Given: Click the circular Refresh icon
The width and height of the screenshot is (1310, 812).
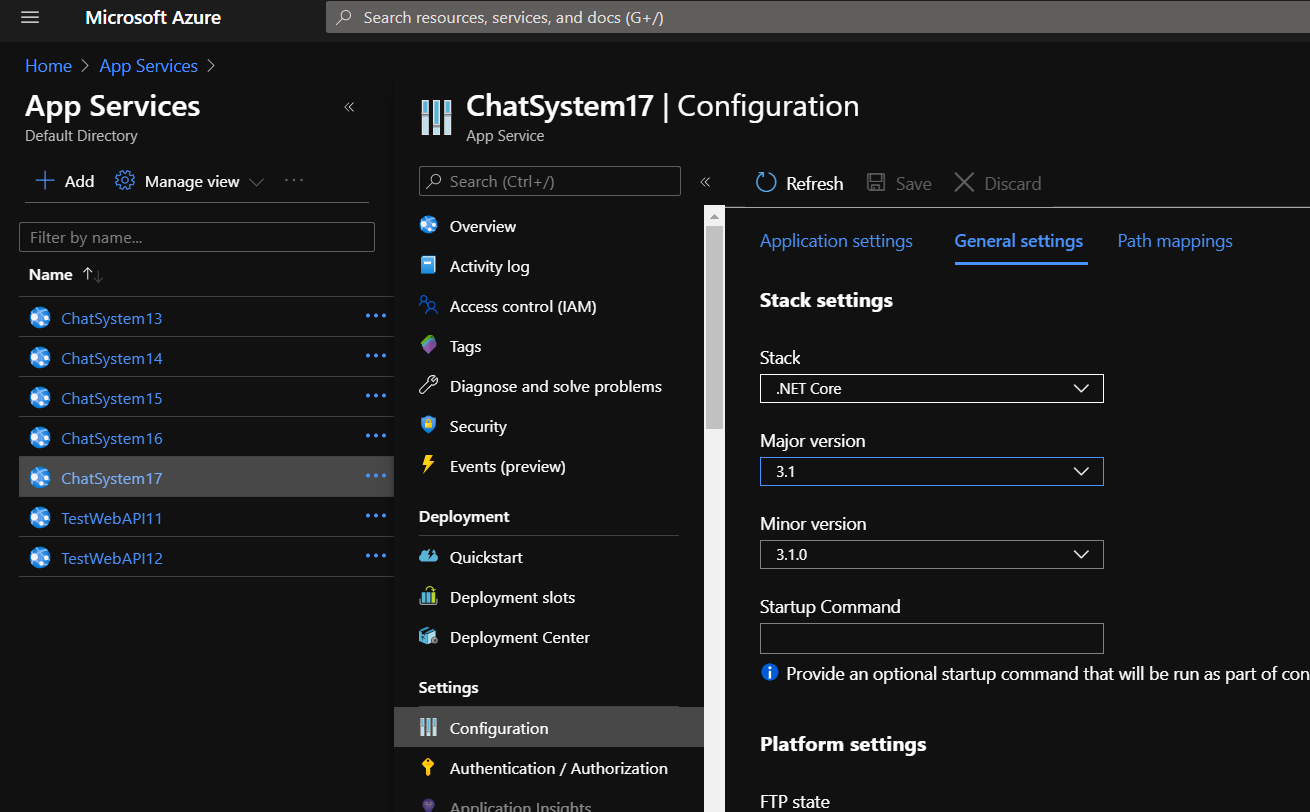Looking at the screenshot, I should (766, 182).
